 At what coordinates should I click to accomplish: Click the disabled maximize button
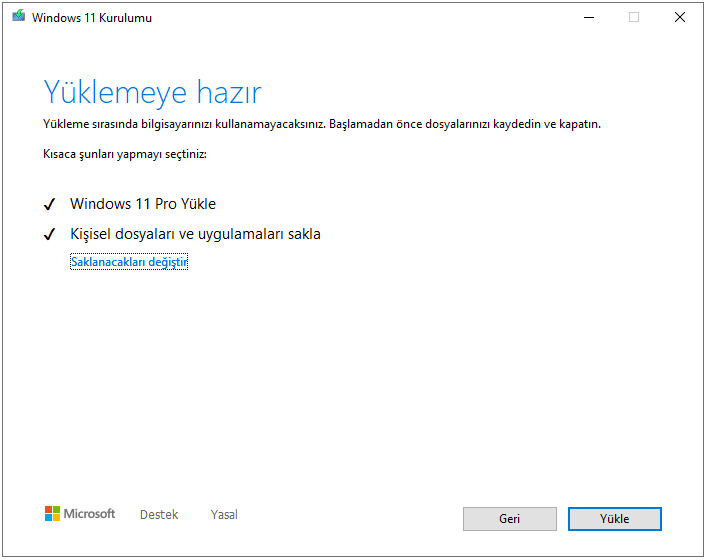(634, 18)
